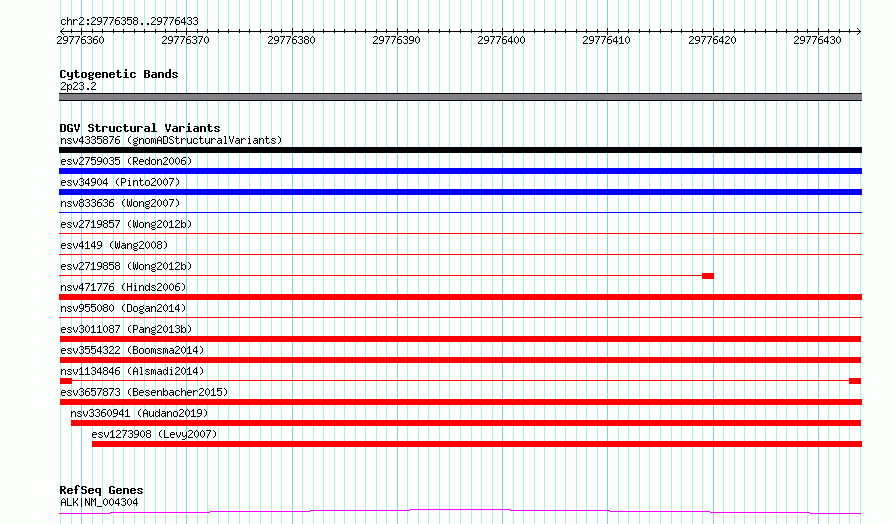
Task: Click the chr2:29776358..29776433 coordinate label
Action: pos(129,21)
